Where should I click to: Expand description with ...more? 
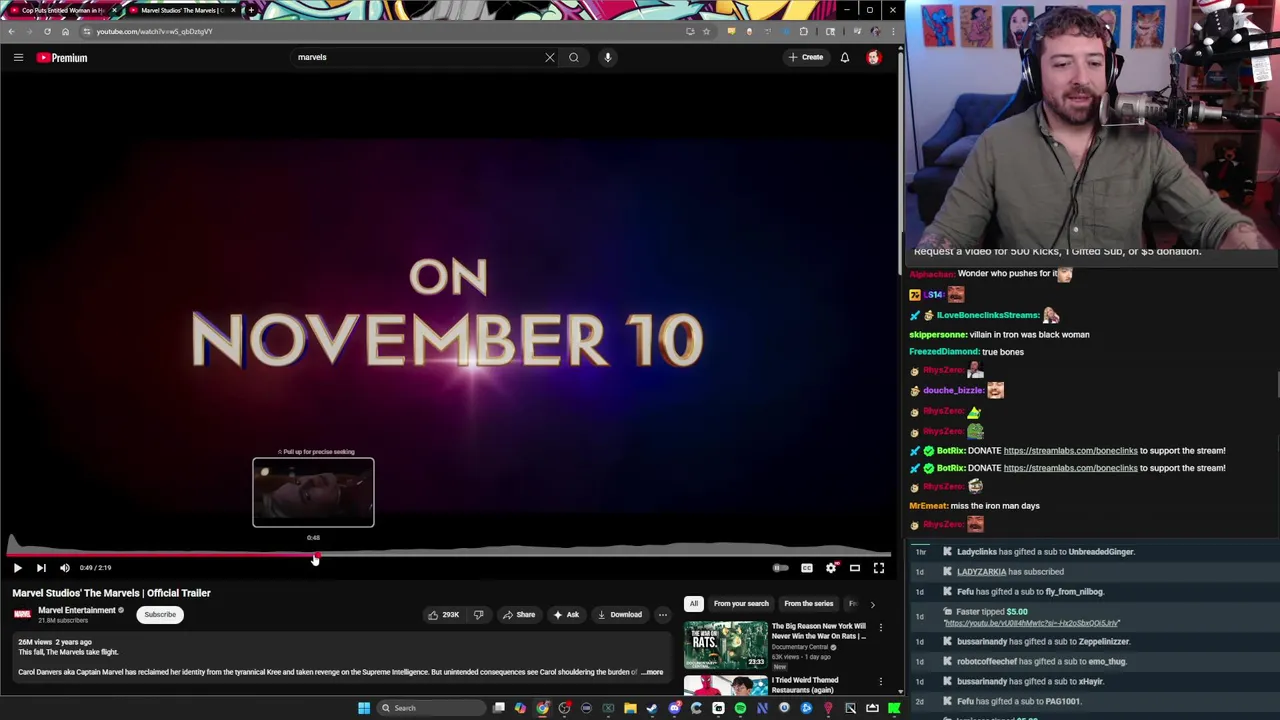tap(652, 672)
